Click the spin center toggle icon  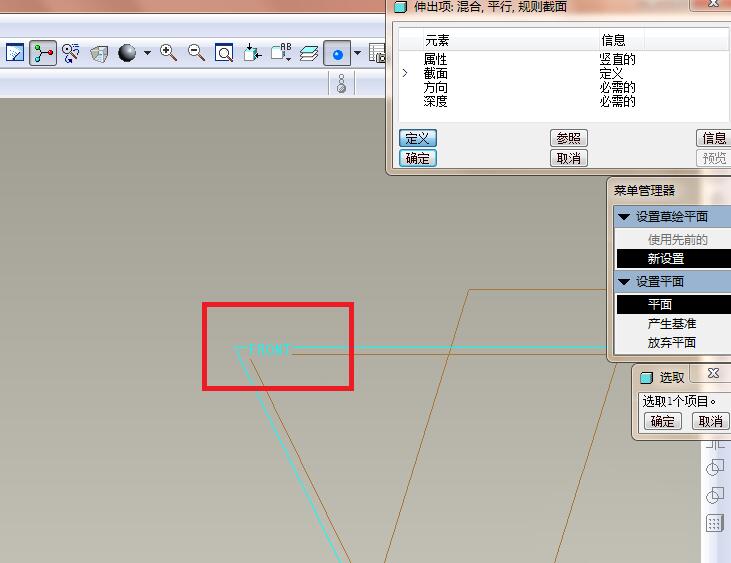pyautogui.click(x=43, y=53)
